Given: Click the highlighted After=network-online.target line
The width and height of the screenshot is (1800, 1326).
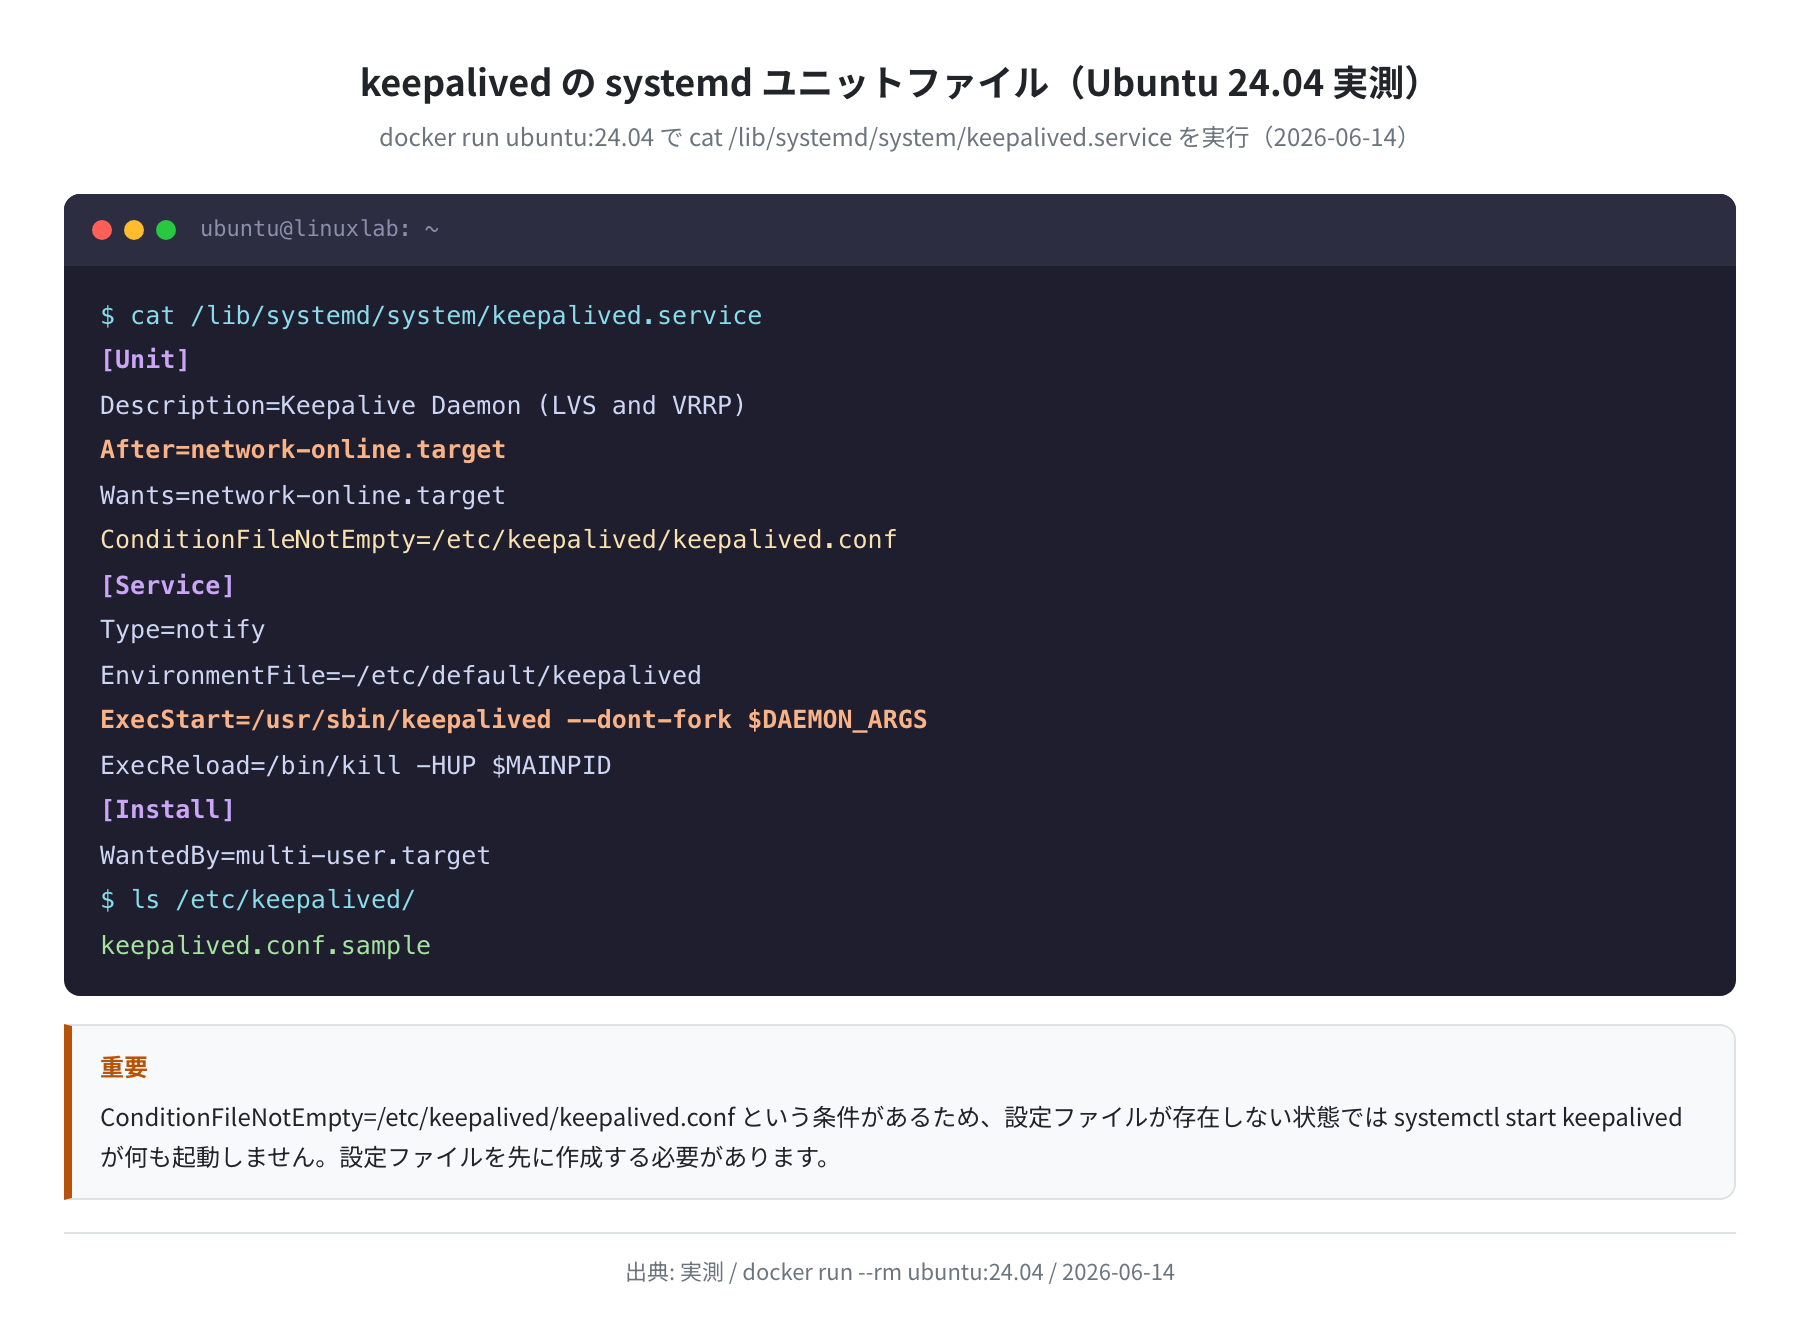Looking at the screenshot, I should pyautogui.click(x=303, y=450).
